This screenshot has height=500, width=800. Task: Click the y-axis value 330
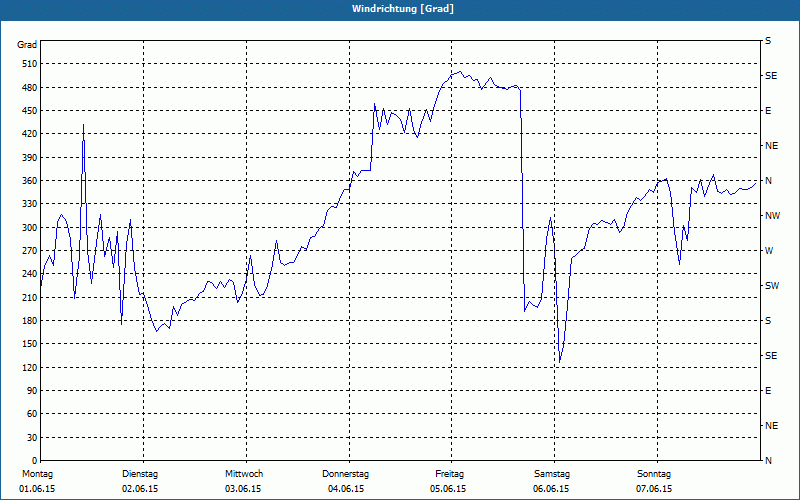coord(30,204)
